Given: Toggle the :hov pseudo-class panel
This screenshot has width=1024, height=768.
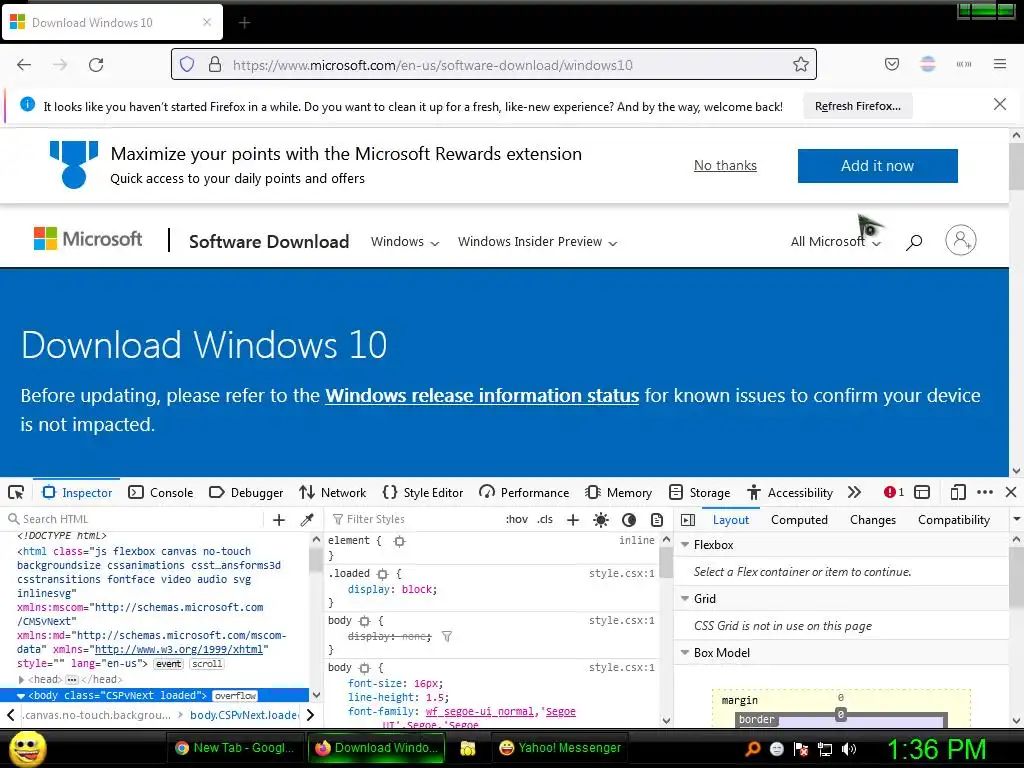Looking at the screenshot, I should pyautogui.click(x=517, y=520).
